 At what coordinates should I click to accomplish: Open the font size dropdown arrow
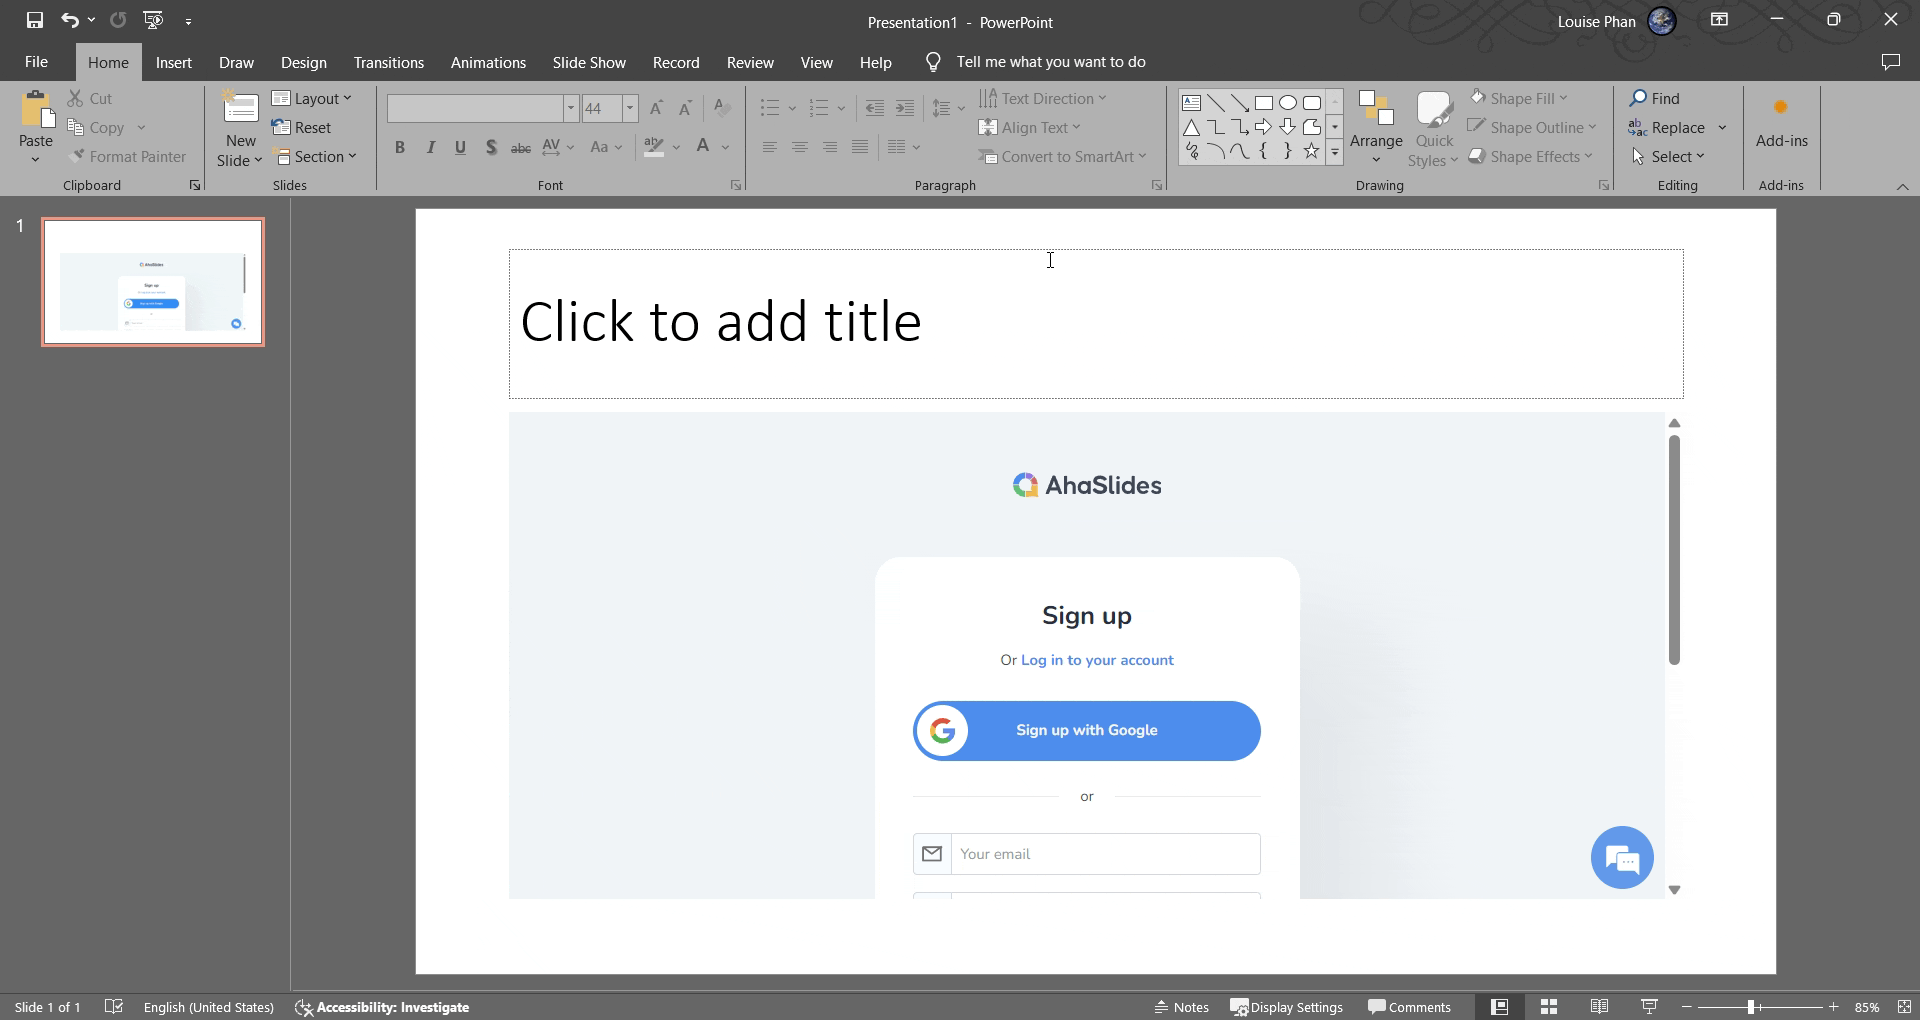[630, 108]
